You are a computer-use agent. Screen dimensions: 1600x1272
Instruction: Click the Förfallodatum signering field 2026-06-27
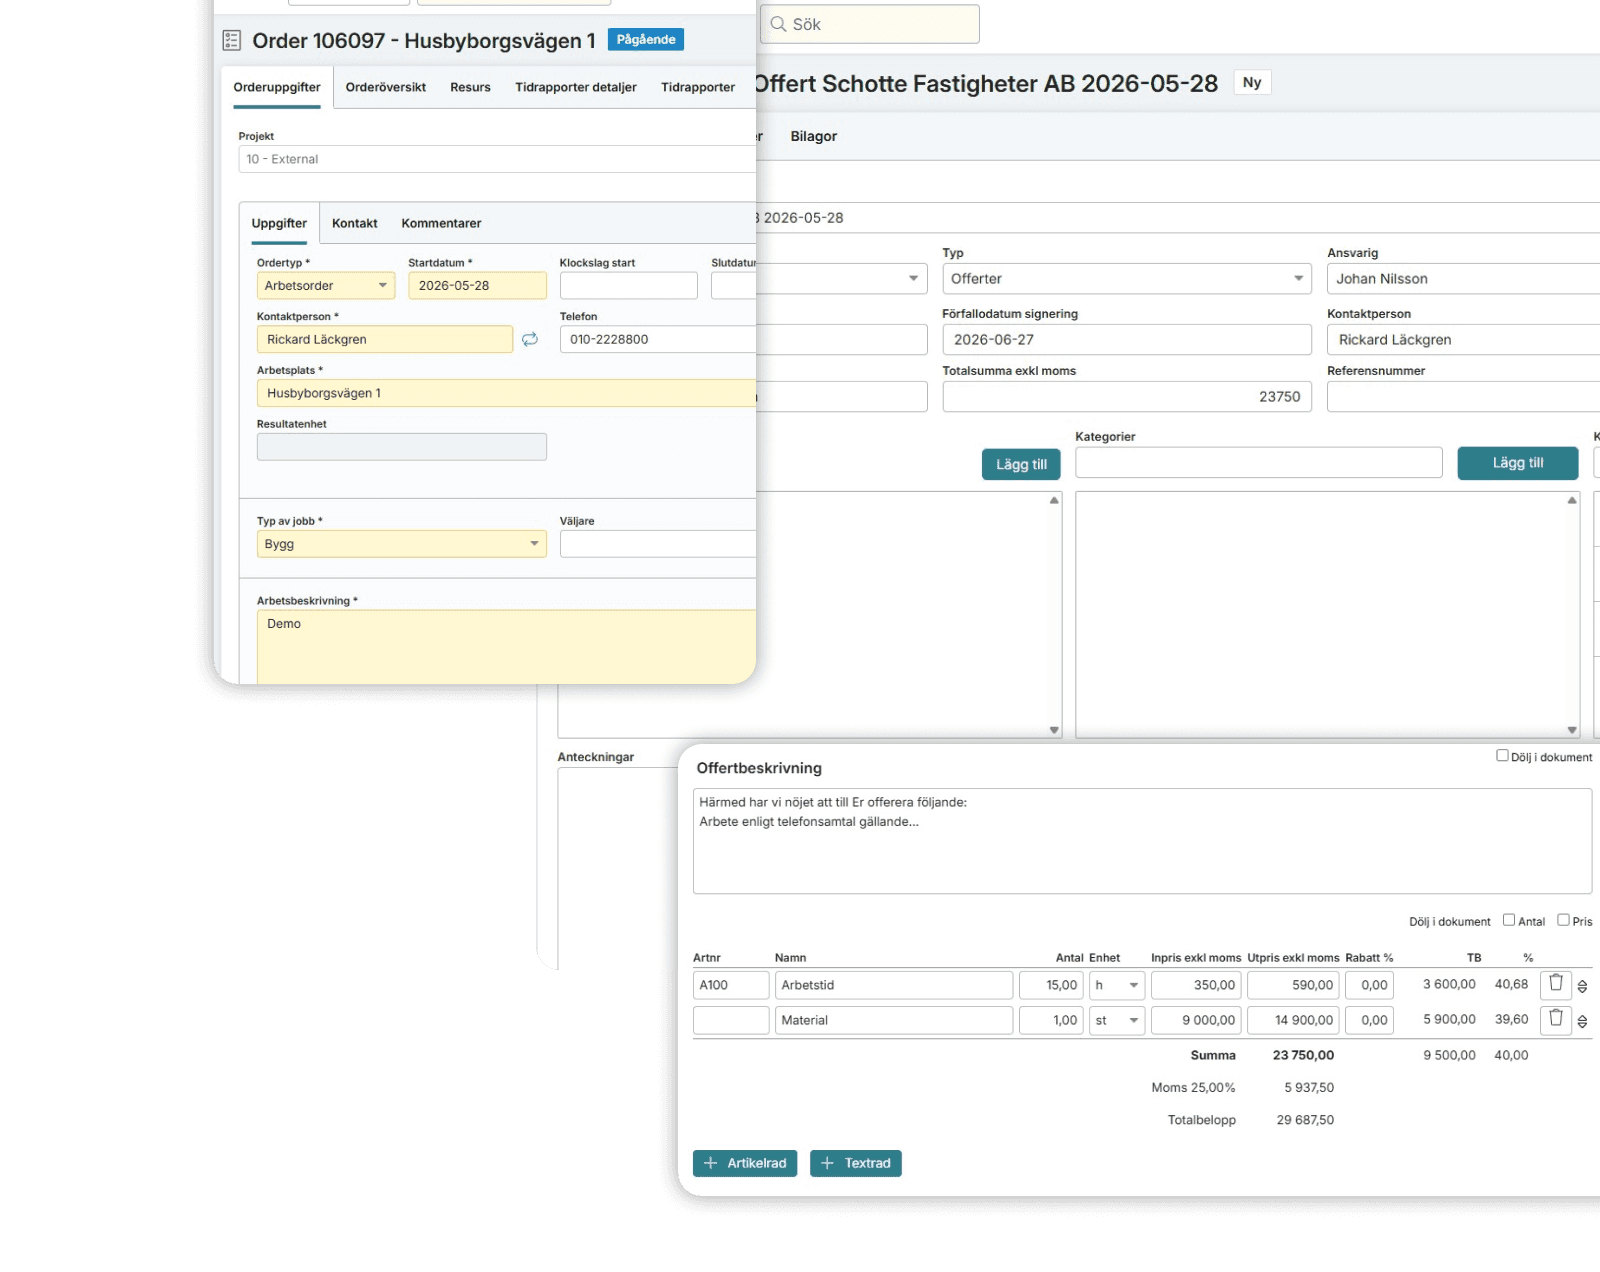[1127, 340]
